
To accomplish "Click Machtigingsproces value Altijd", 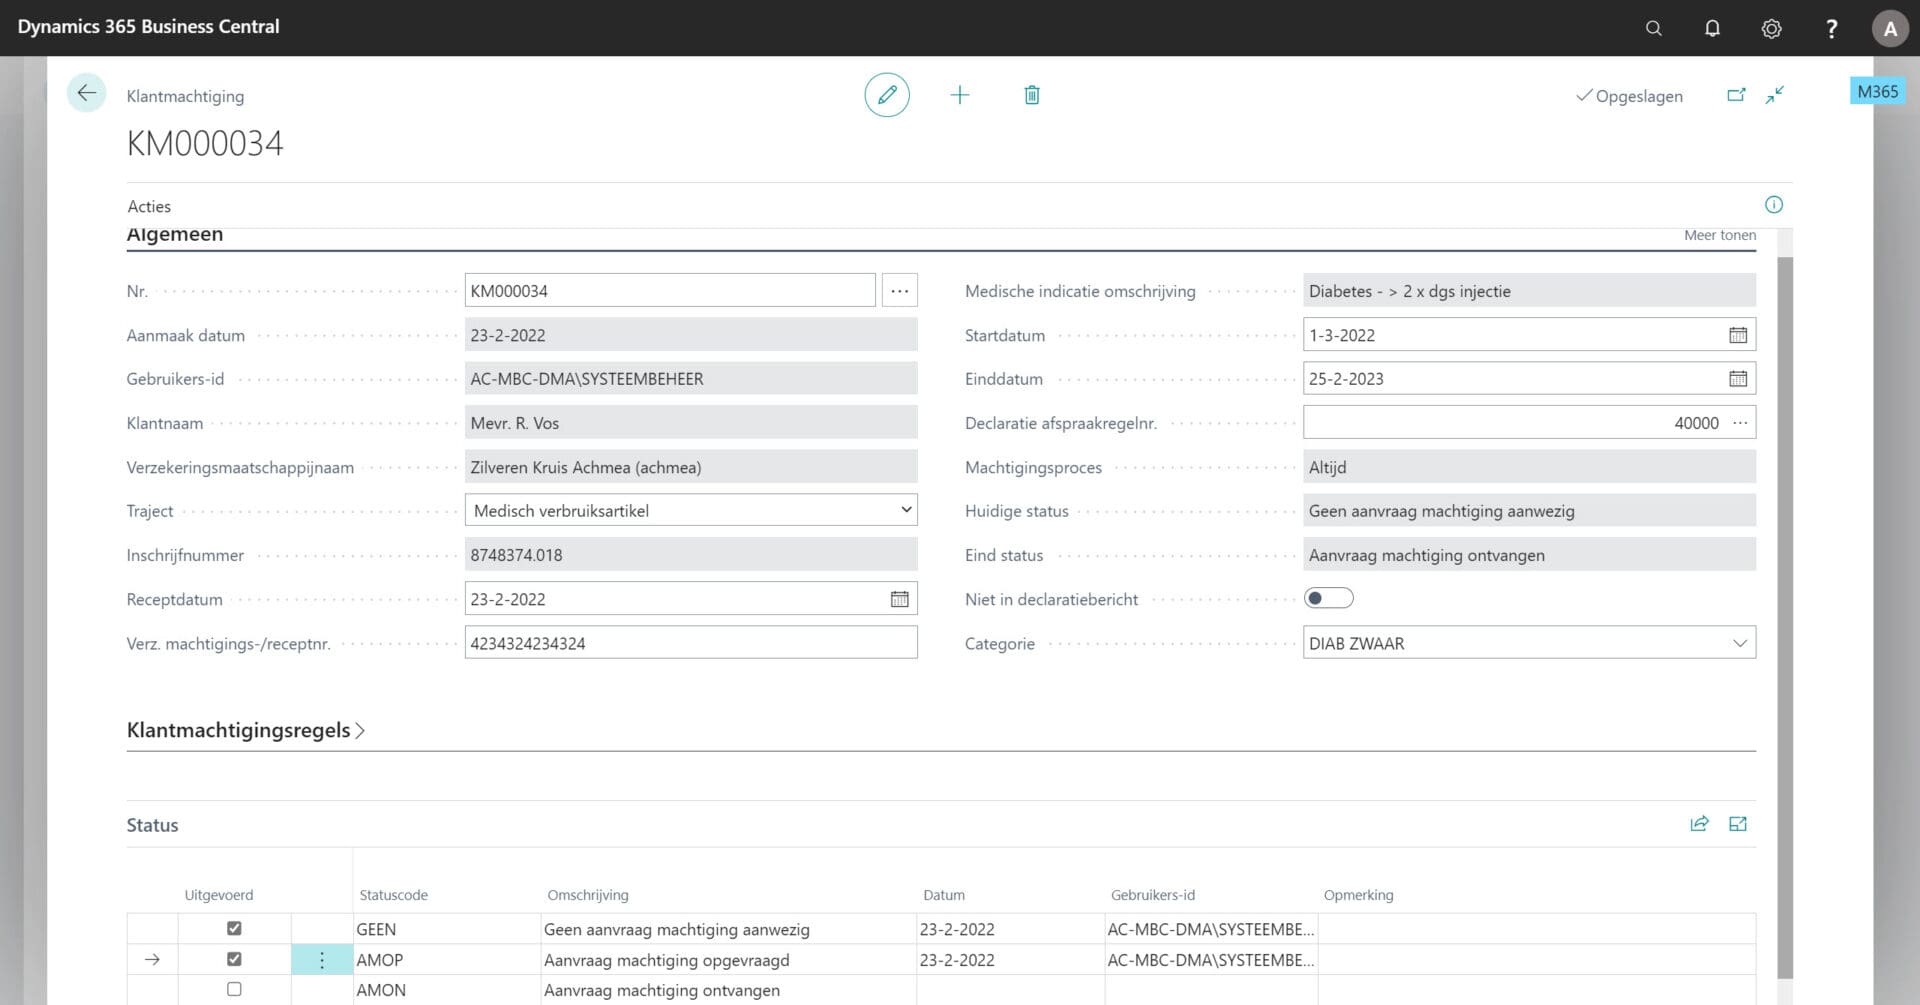I will [1529, 467].
